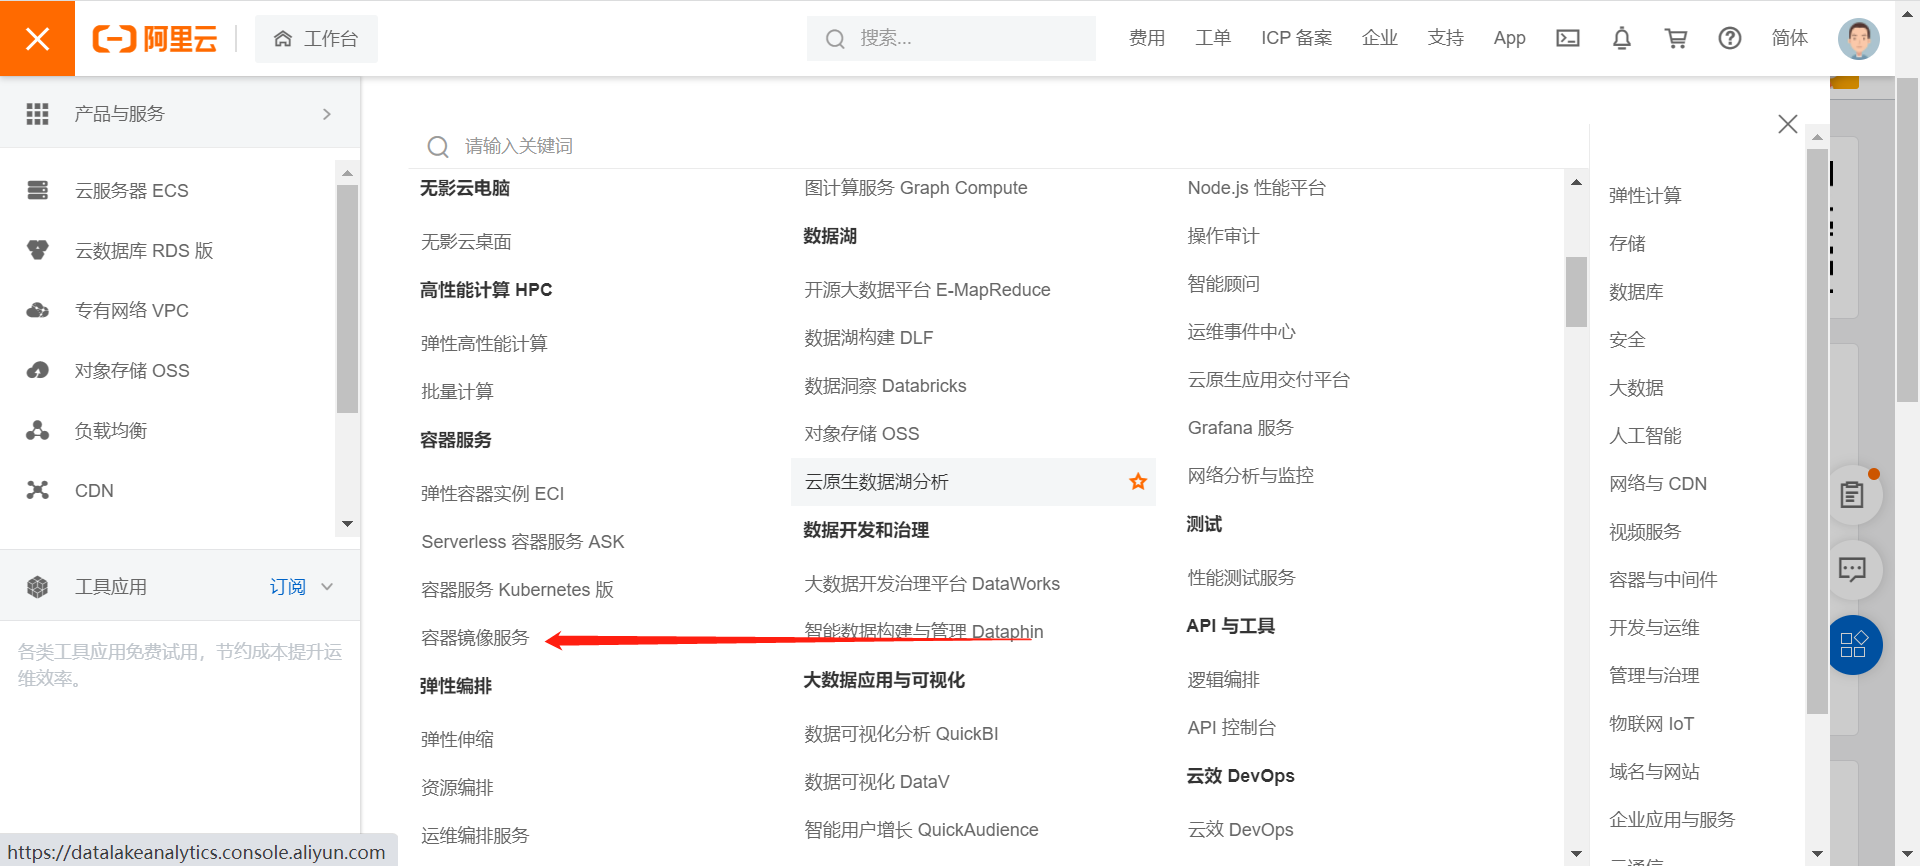Image resolution: width=1920 pixels, height=866 pixels.
Task: Open 弹性容器实例 ECI
Action: pos(492,494)
